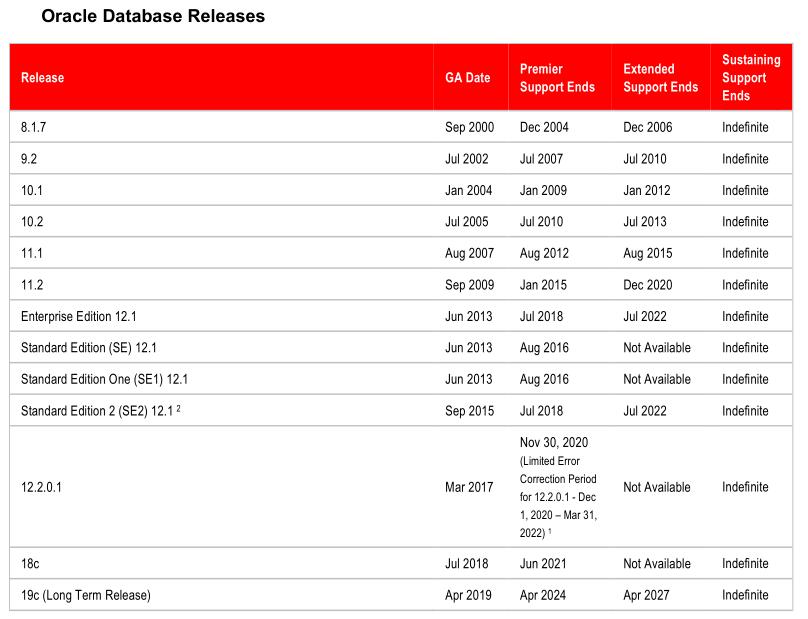Screen dimensions: 808x619
Task: Click extended support date 'Aug 2015'
Action: 648,253
